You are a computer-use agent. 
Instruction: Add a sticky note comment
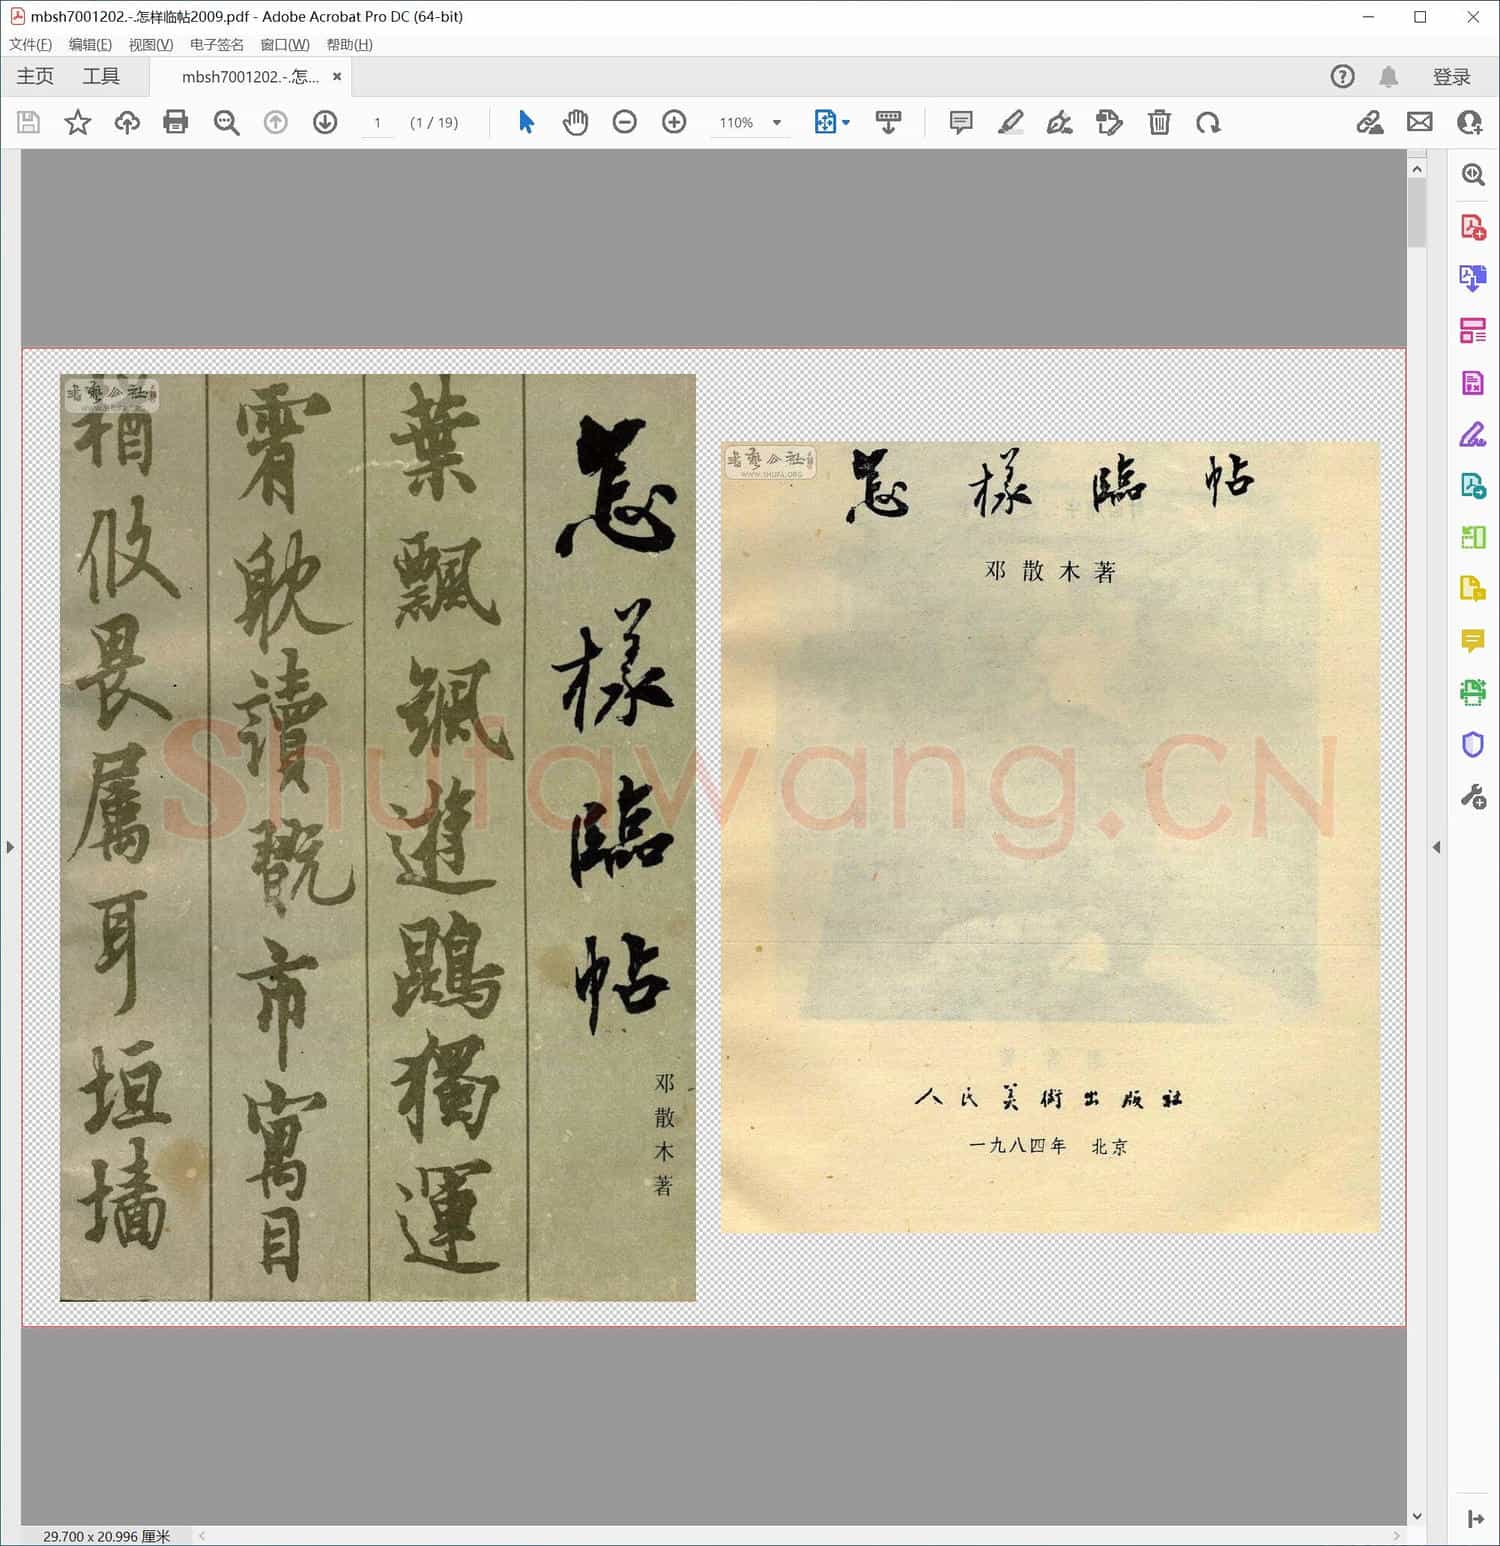[x=960, y=122]
